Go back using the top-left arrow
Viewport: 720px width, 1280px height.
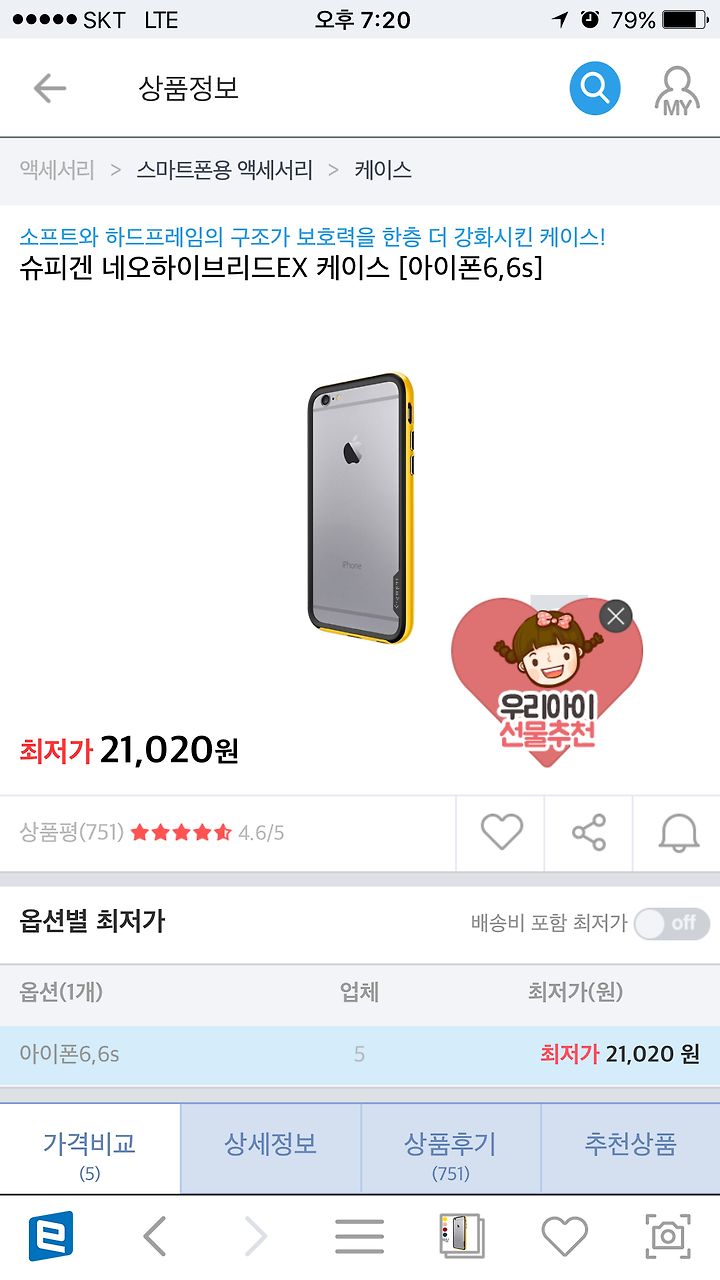coord(49,88)
